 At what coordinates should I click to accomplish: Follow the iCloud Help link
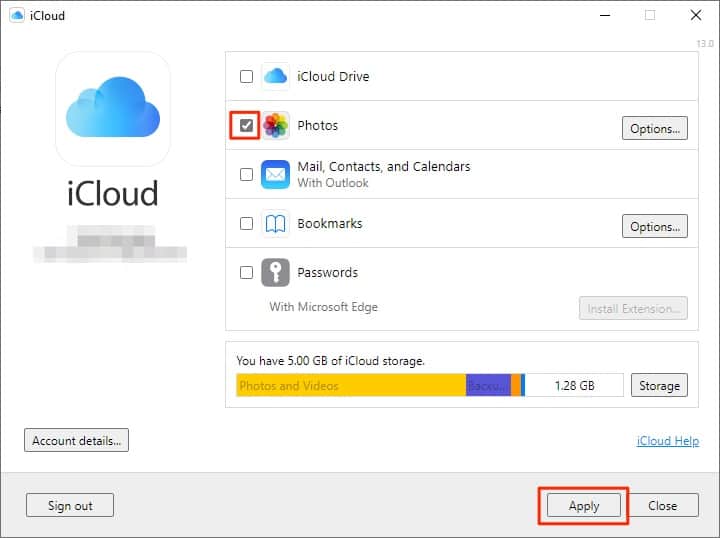[x=667, y=441]
